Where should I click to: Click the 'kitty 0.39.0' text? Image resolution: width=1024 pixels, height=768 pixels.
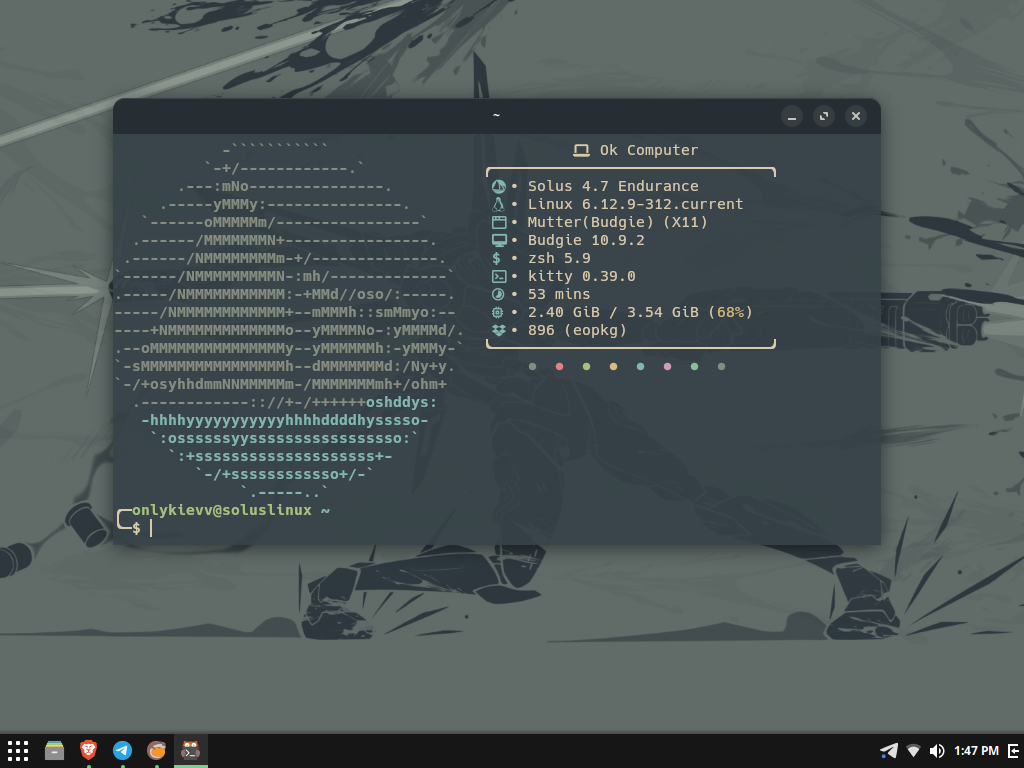click(581, 276)
